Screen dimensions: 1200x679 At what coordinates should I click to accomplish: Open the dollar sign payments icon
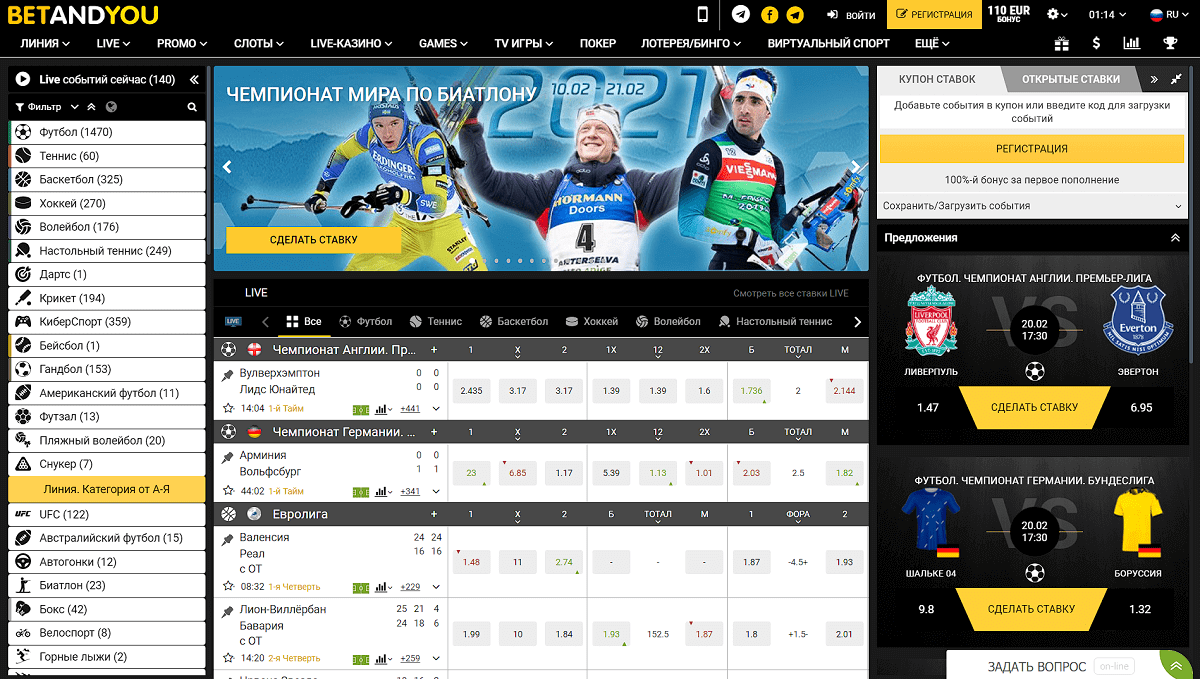click(x=1097, y=43)
